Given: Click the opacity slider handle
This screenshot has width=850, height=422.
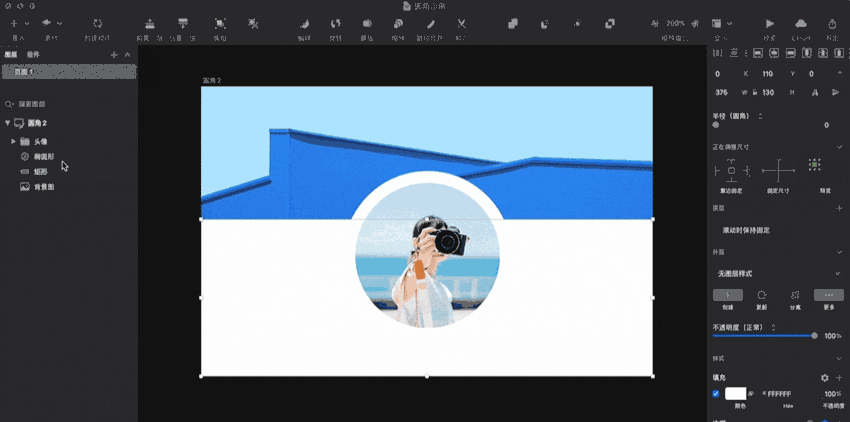Looking at the screenshot, I should click(814, 336).
